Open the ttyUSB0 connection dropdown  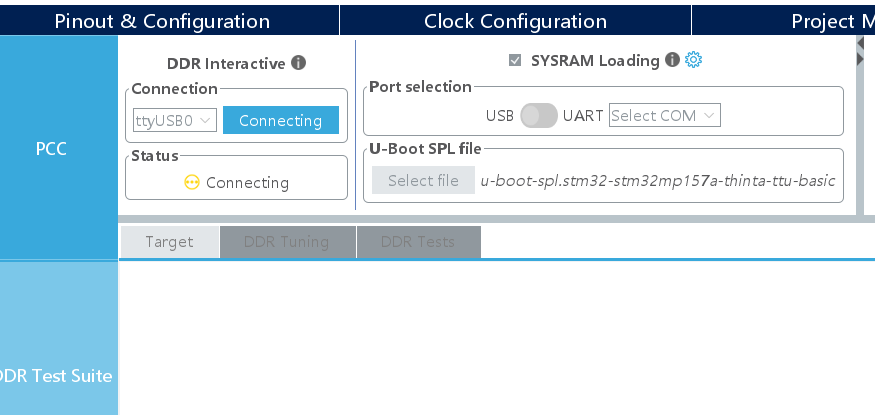(x=175, y=120)
